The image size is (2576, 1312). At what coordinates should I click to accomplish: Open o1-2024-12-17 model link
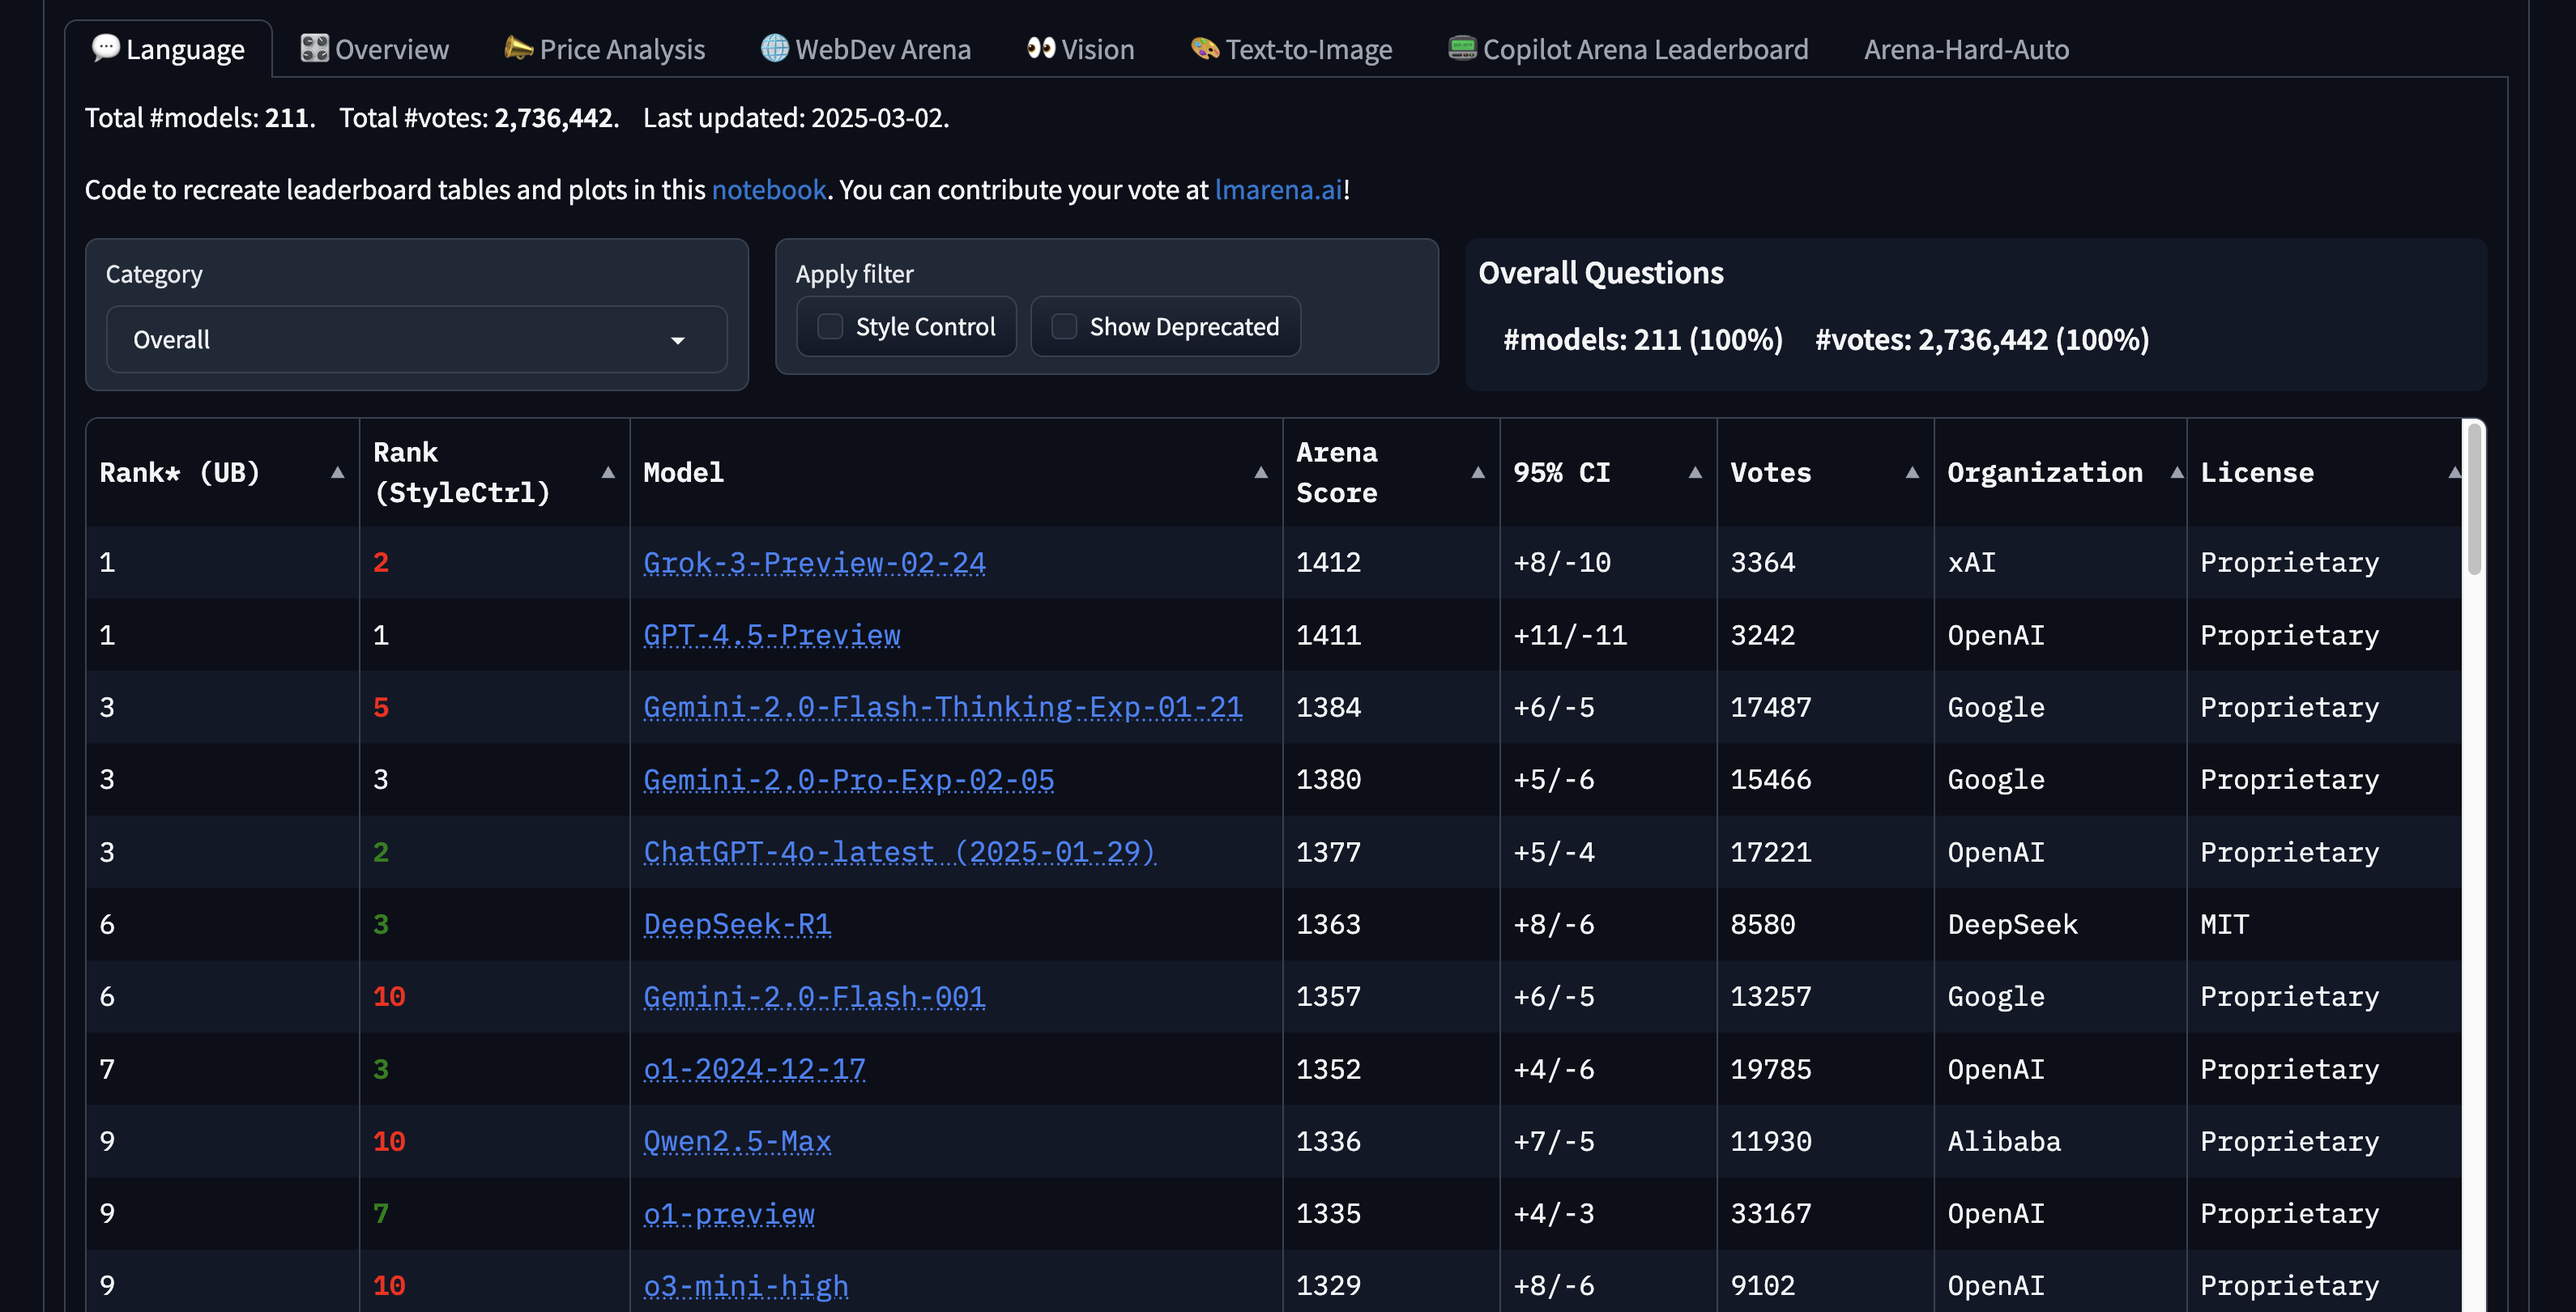[754, 1069]
